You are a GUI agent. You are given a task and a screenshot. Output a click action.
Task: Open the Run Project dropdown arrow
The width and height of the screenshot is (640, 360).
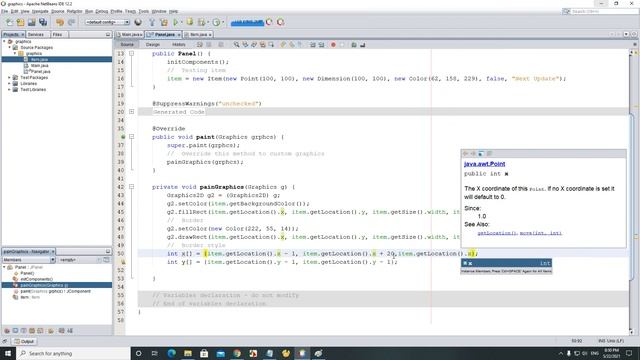(181, 22)
